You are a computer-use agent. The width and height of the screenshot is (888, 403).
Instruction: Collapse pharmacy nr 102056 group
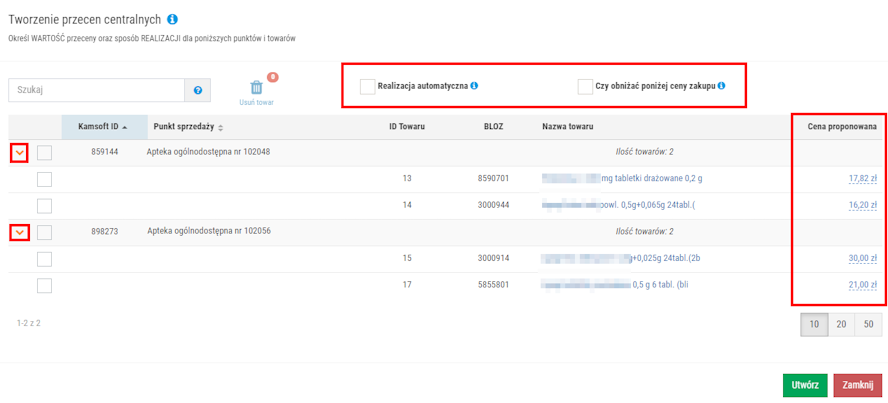pos(19,232)
